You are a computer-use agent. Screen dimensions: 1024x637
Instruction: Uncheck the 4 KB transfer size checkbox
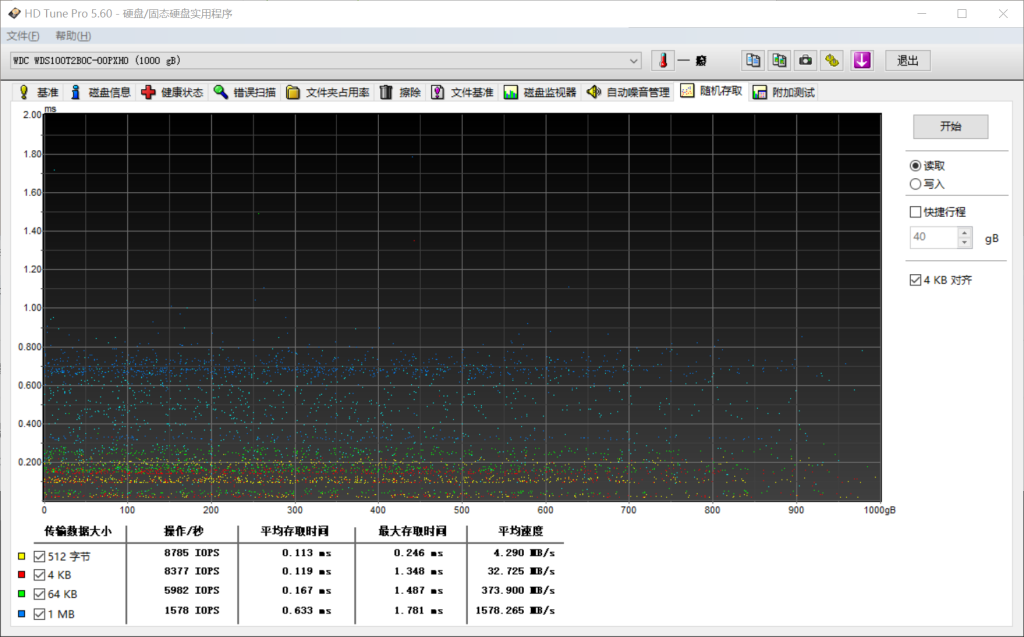pyautogui.click(x=39, y=575)
